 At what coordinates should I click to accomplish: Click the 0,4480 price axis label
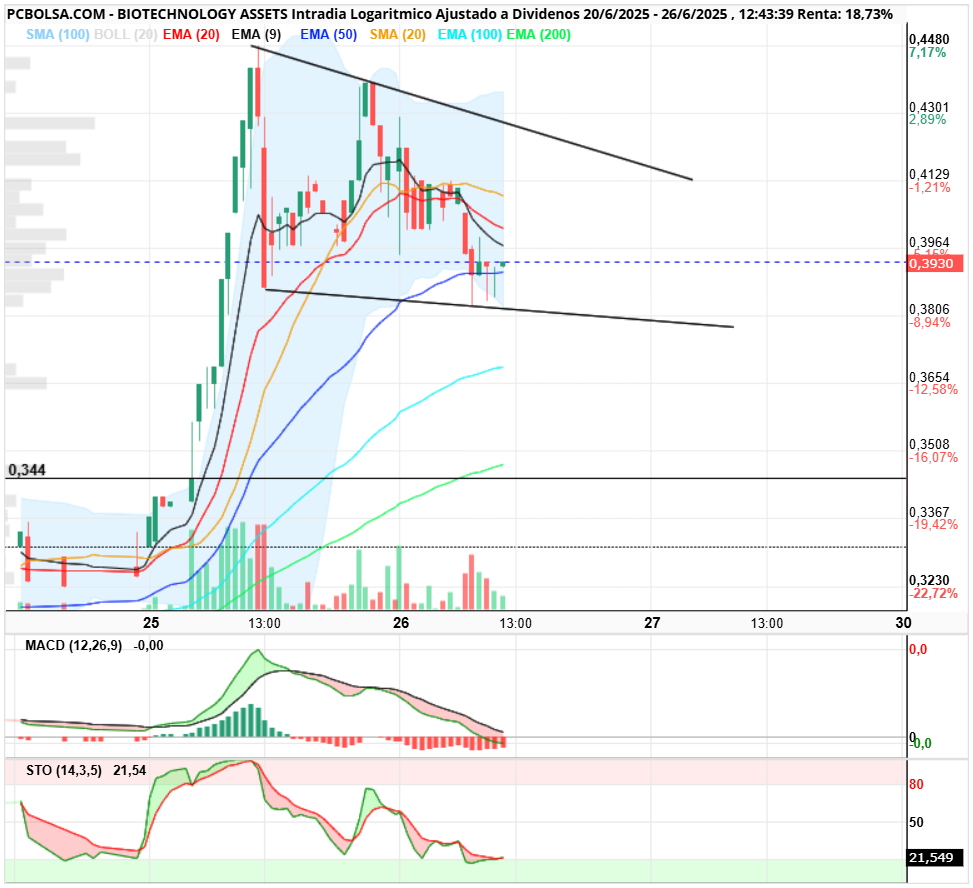929,39
